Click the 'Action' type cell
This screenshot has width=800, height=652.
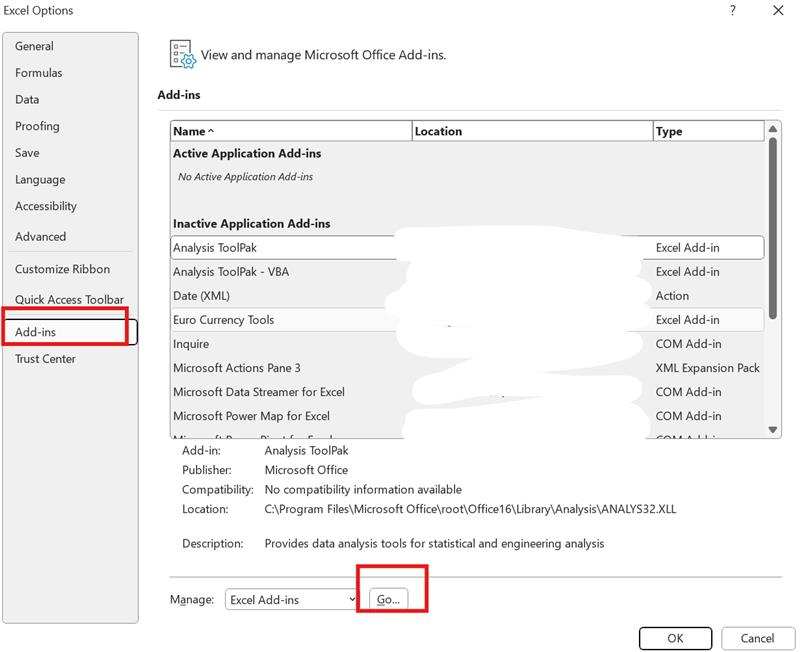click(672, 296)
